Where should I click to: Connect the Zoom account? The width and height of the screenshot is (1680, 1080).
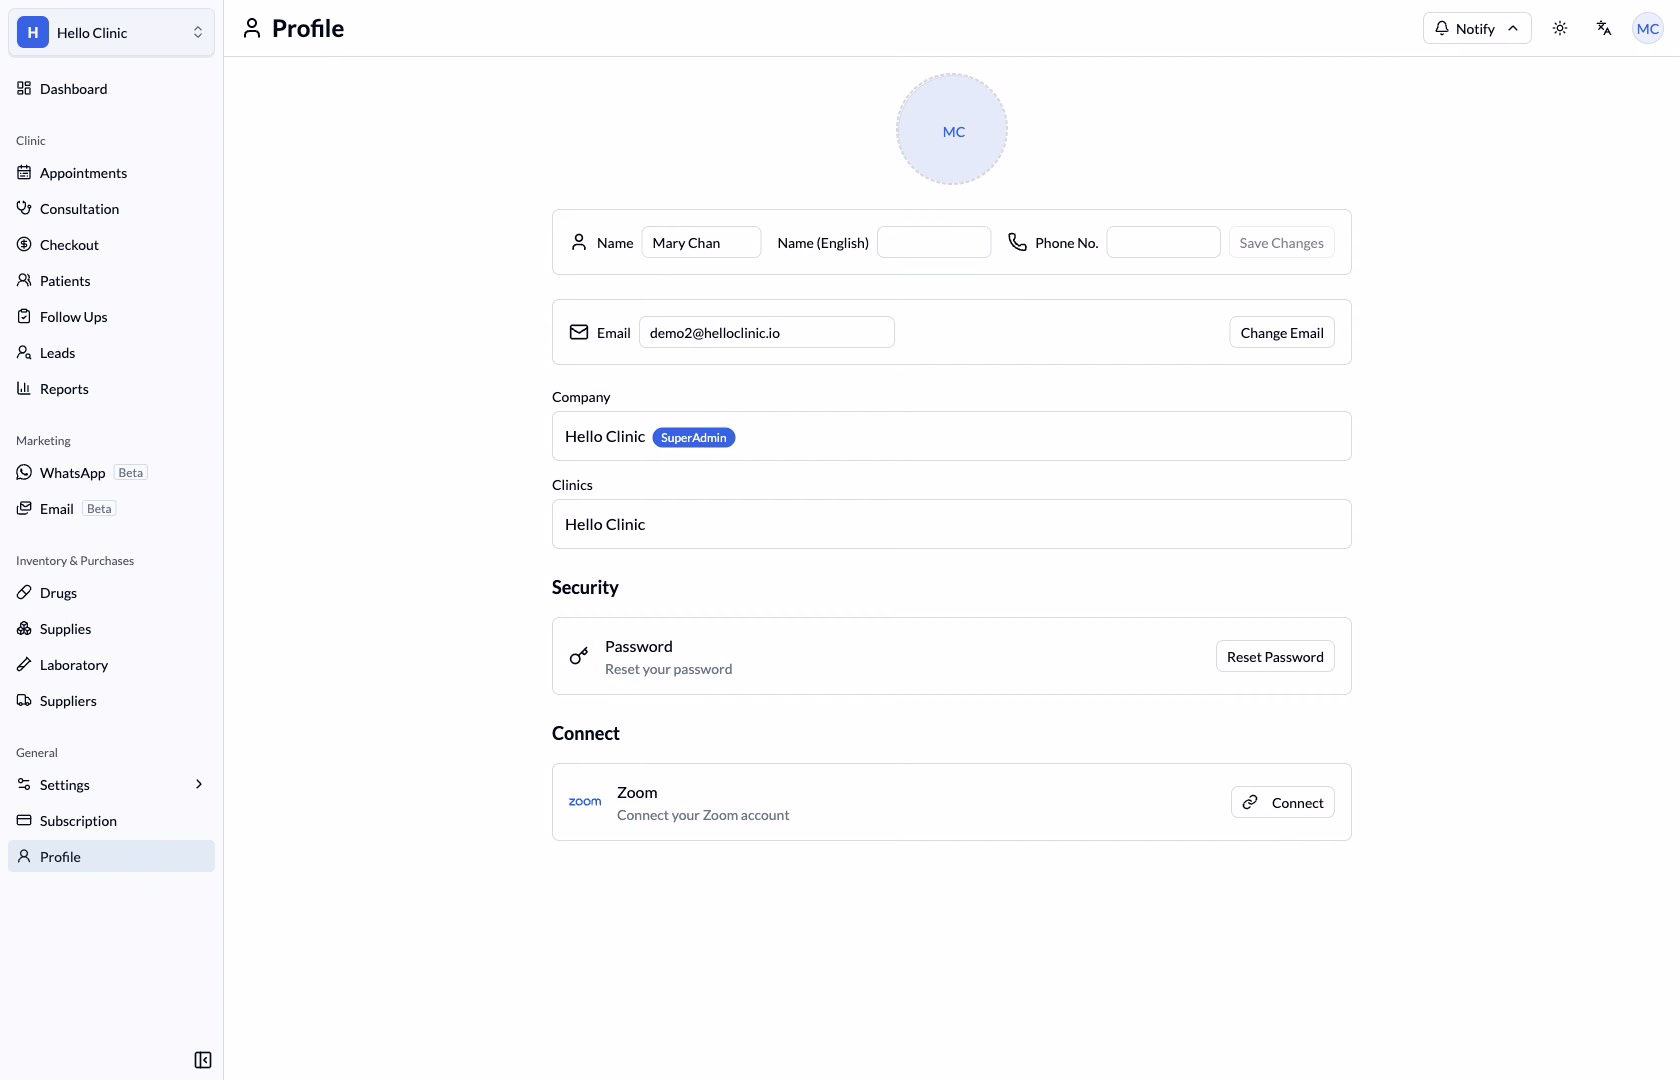pyautogui.click(x=1283, y=802)
